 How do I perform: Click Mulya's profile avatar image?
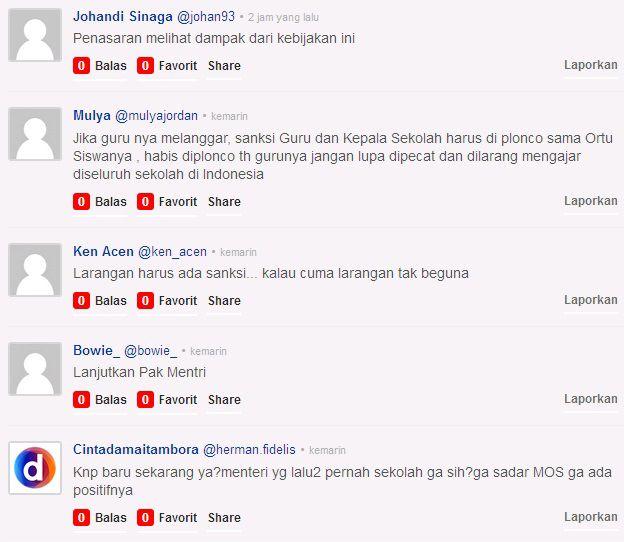pos(35,134)
